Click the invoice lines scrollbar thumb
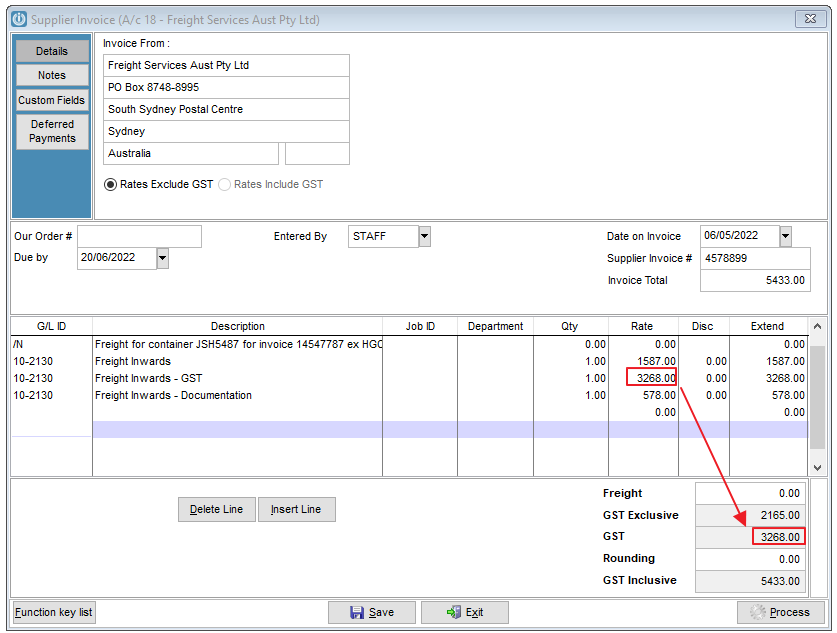Screen dimensions: 837x633 pos(817,397)
